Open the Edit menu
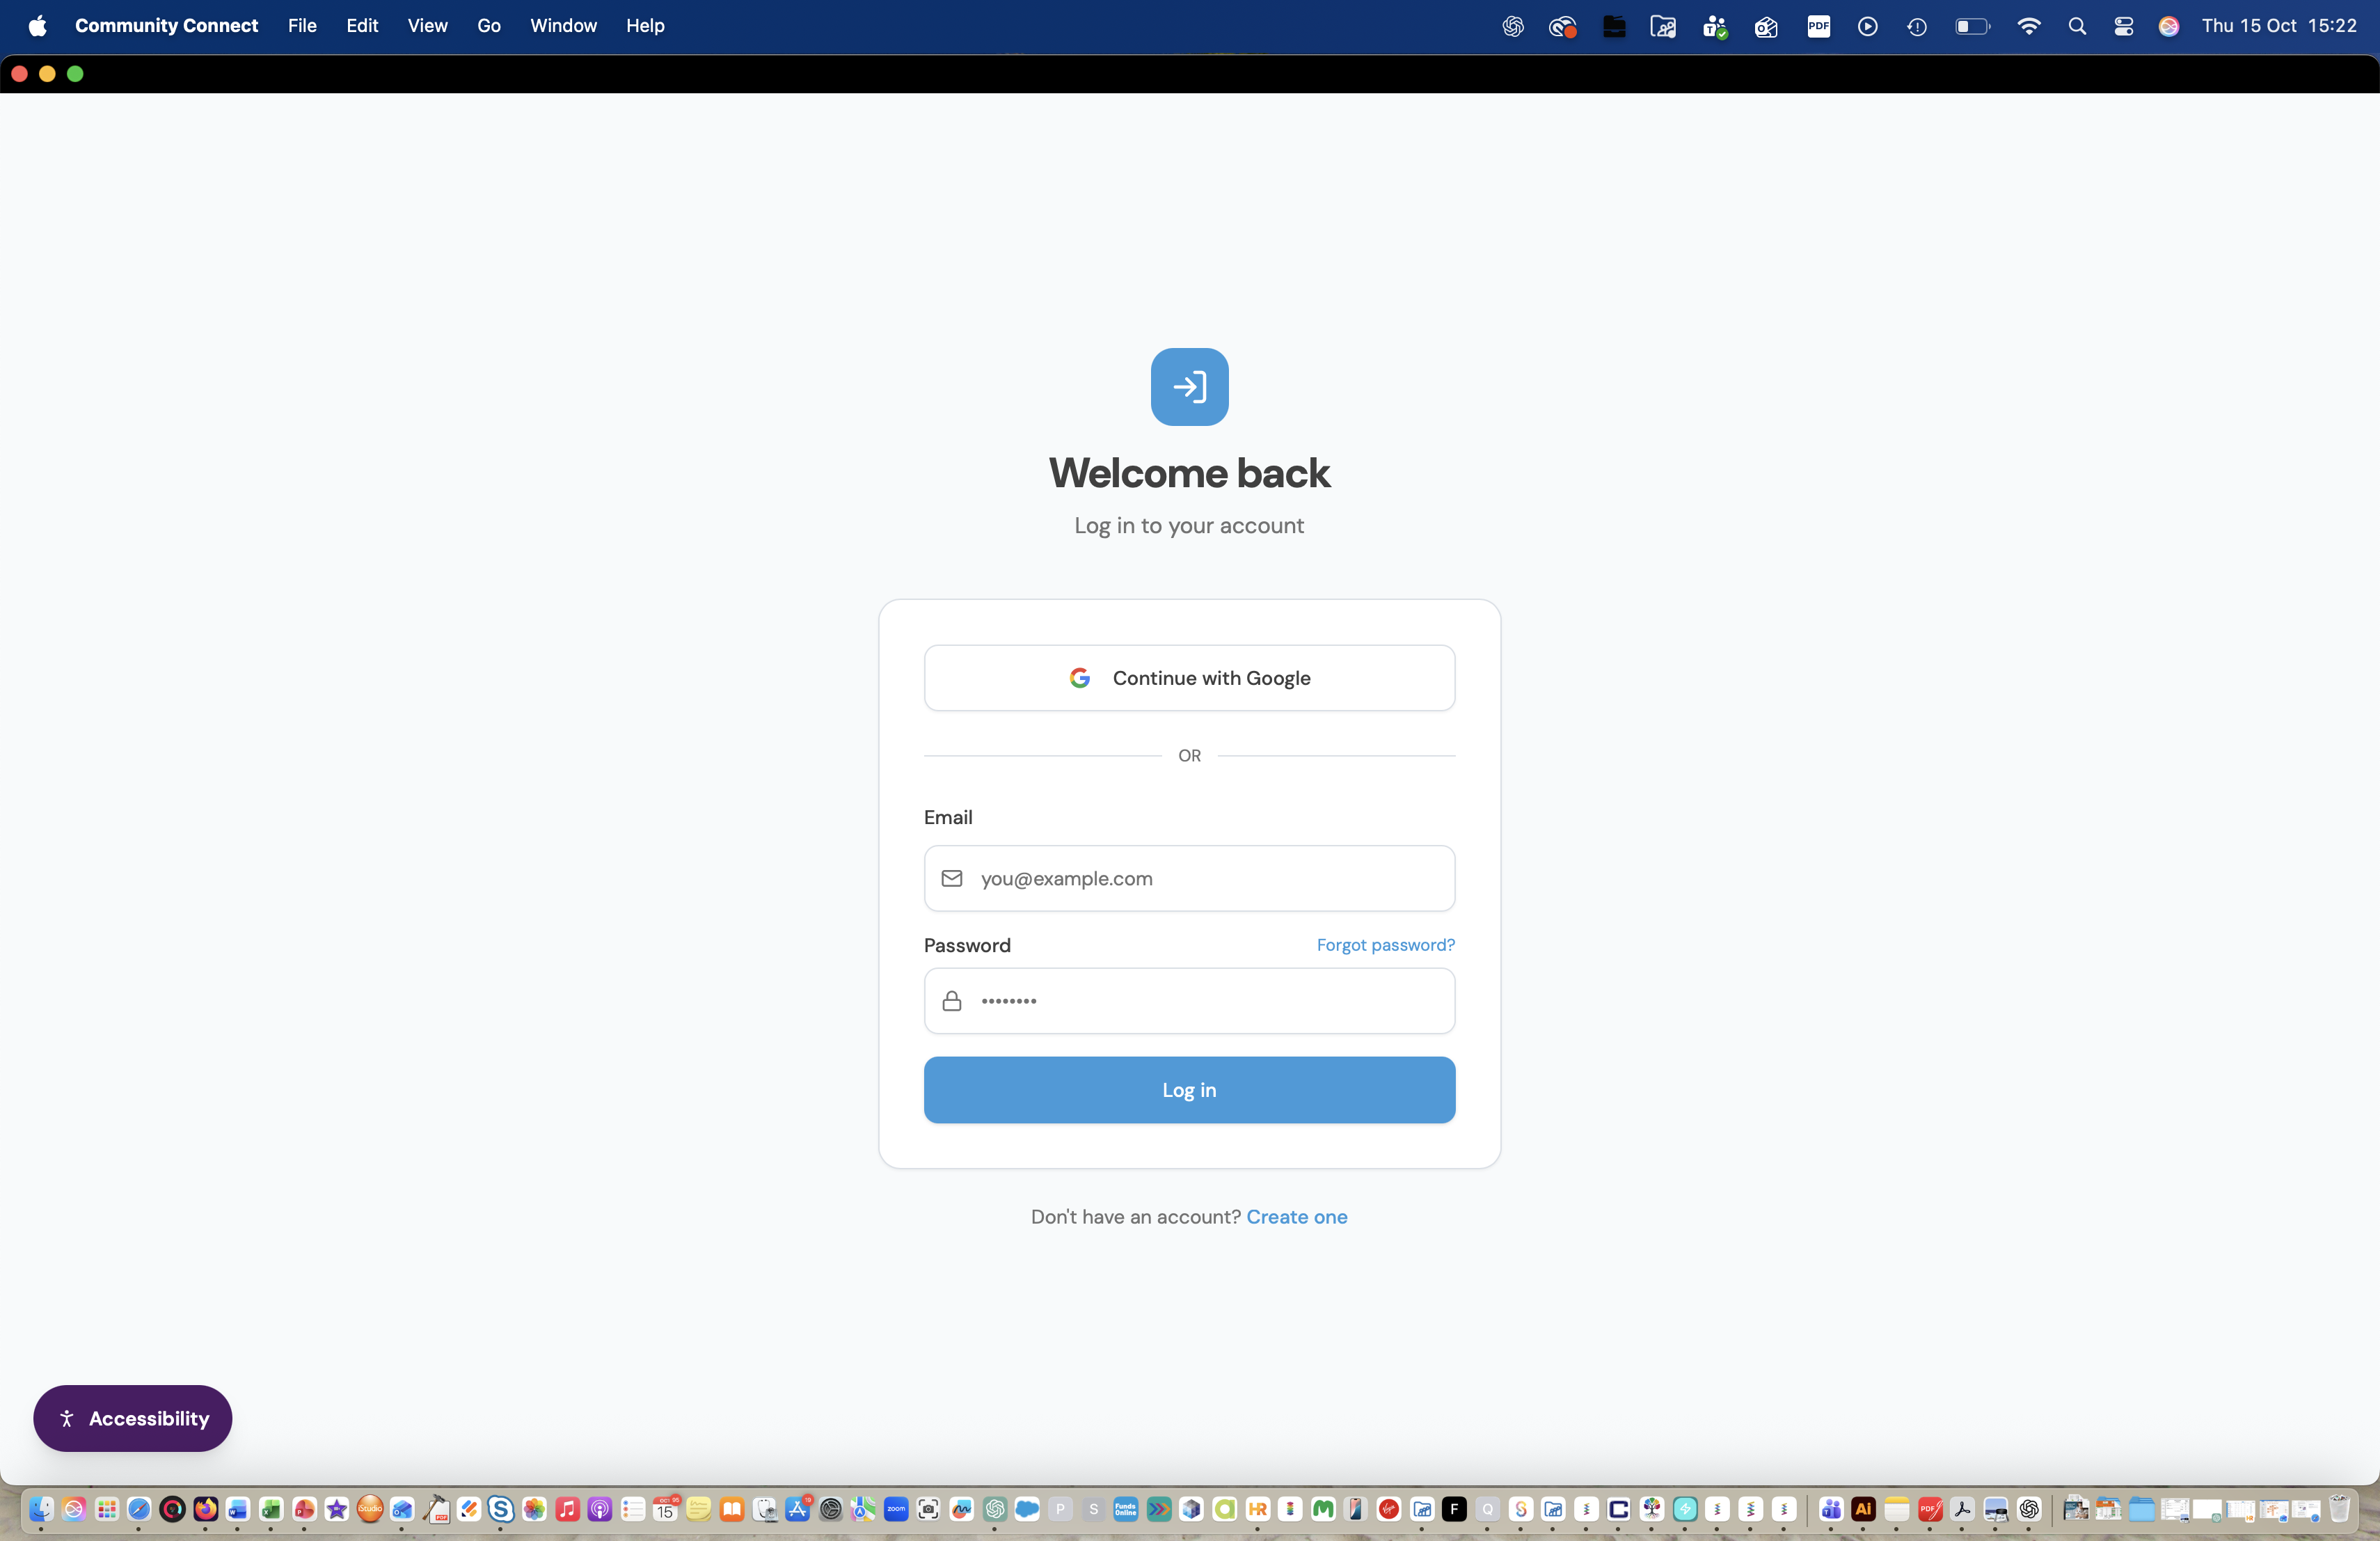 click(362, 26)
